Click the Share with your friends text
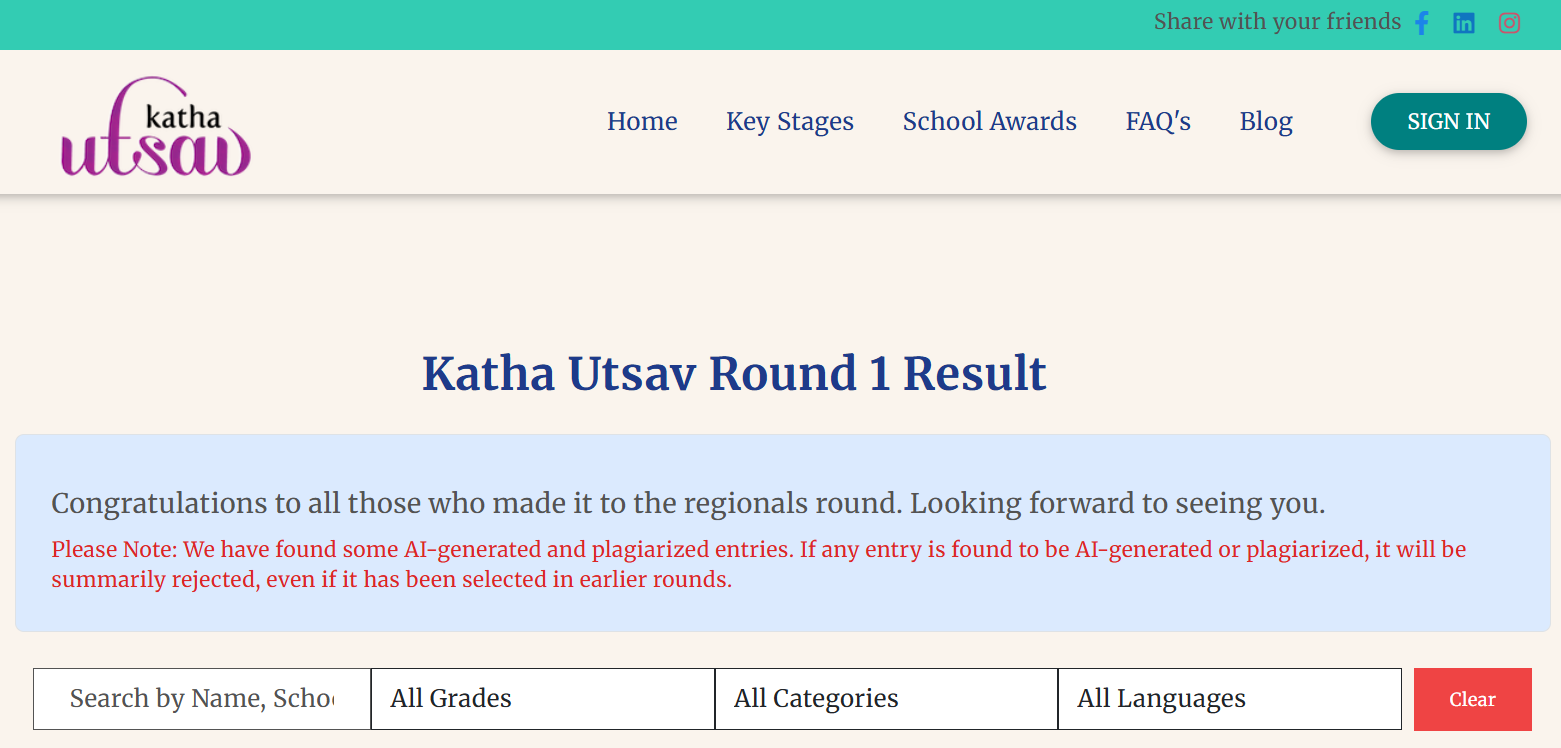Screen dimensions: 1561x748 click(x=1277, y=22)
